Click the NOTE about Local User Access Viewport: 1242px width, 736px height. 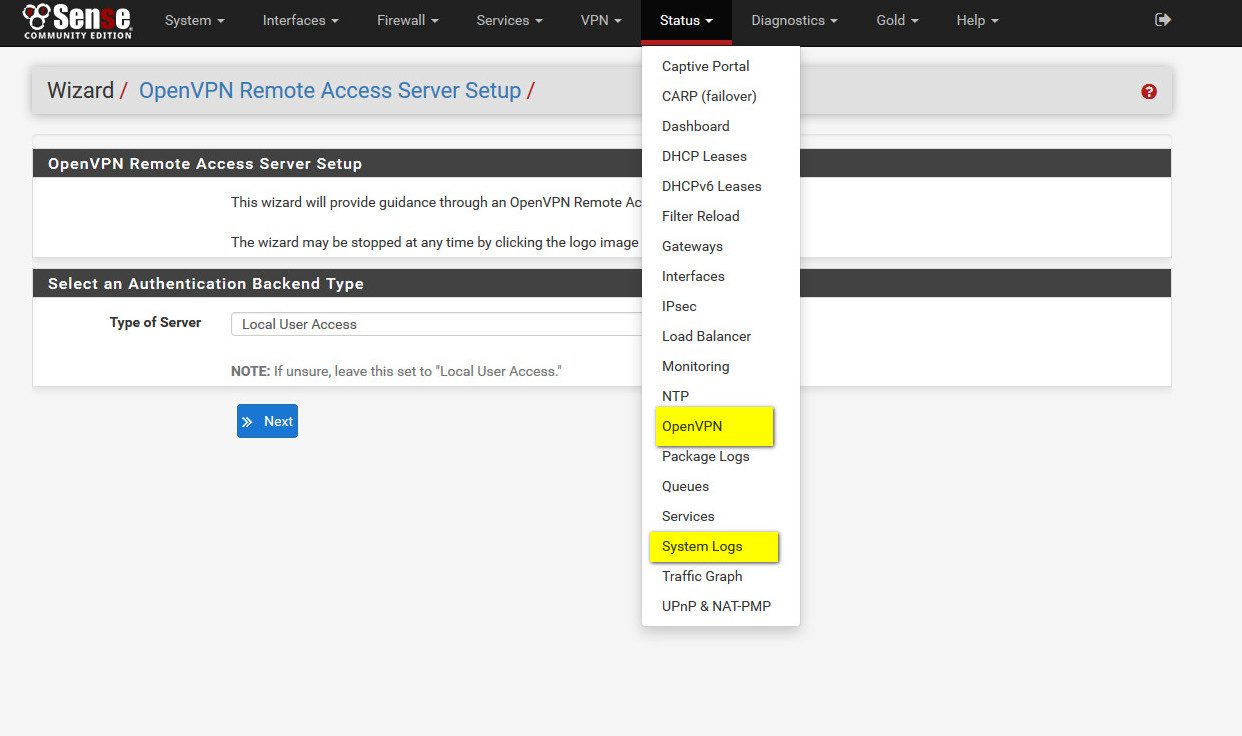397,371
